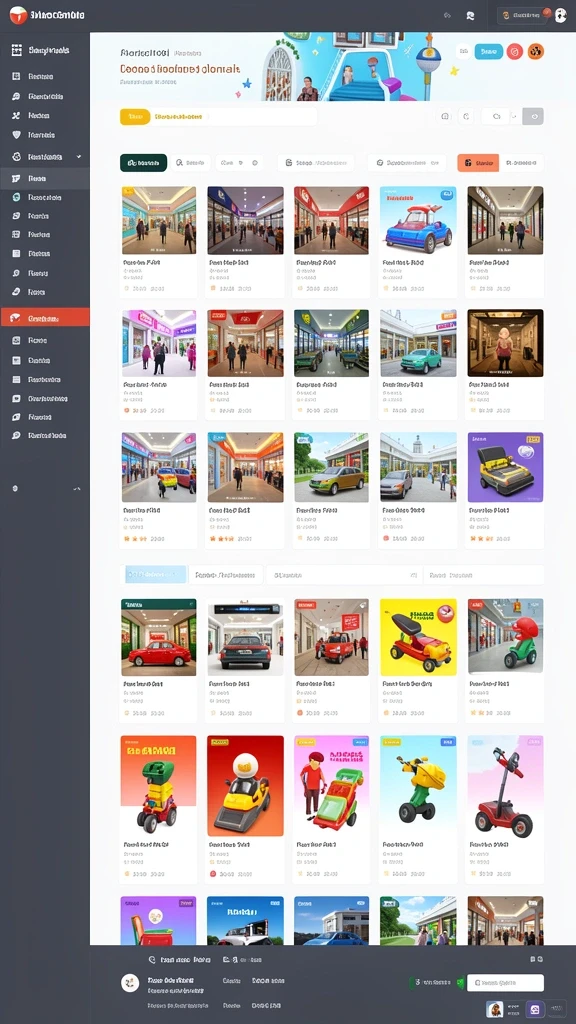
Task: Click the white input field in the bottom bar
Action: click(x=505, y=982)
